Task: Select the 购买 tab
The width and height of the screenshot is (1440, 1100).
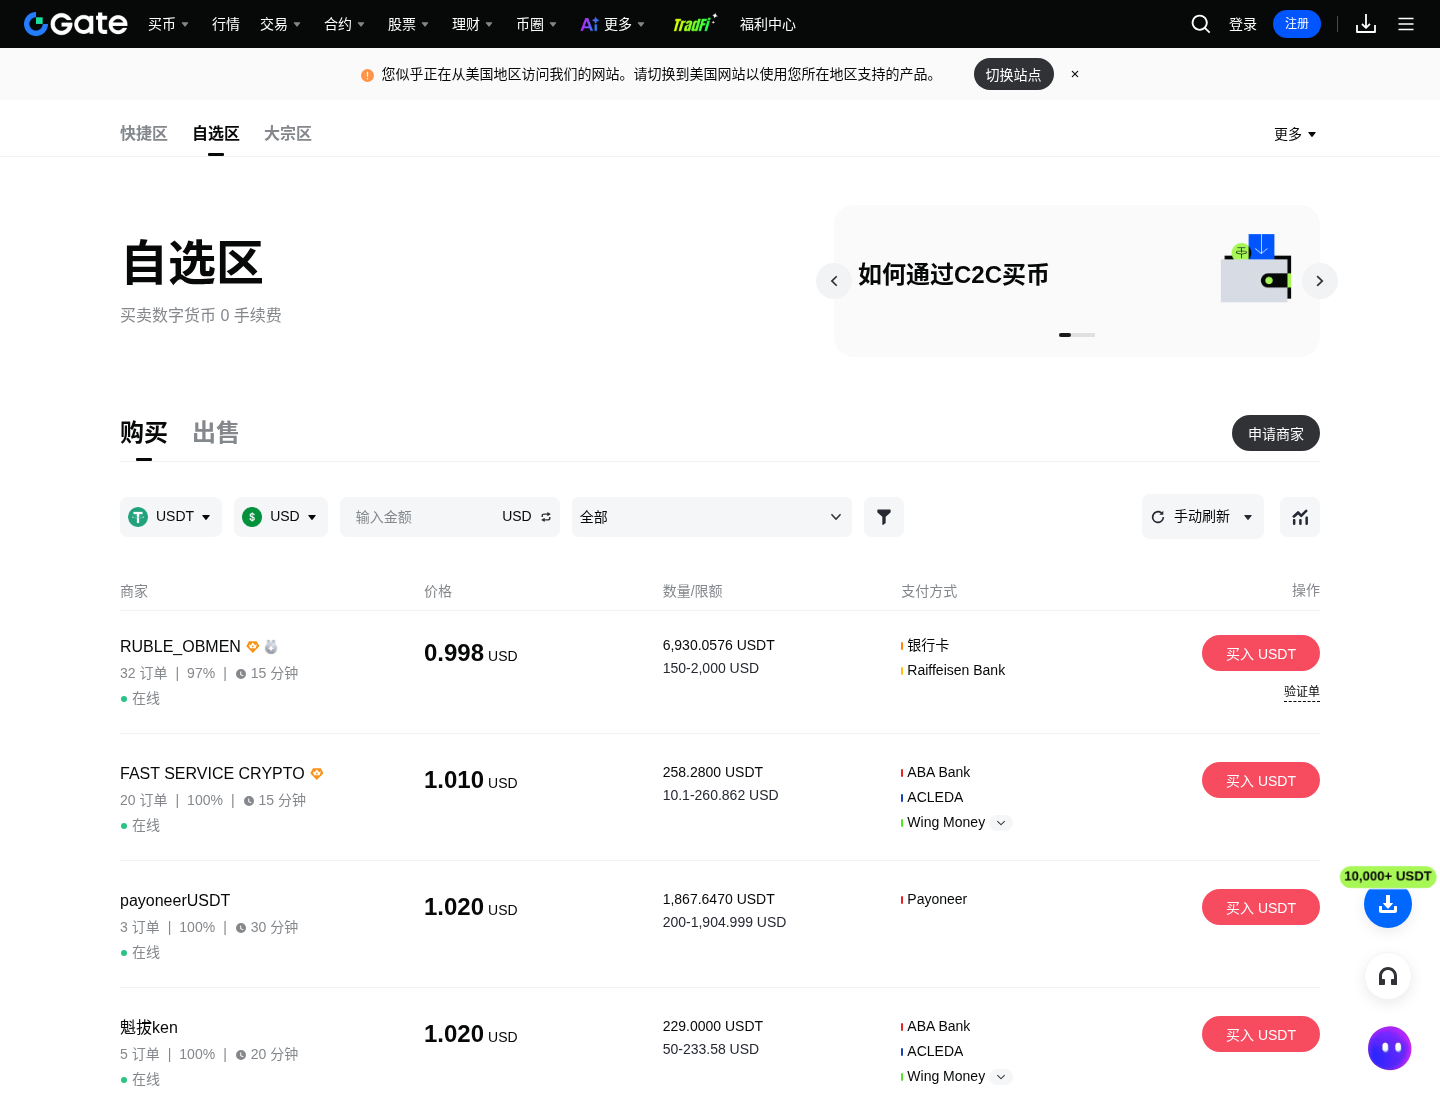Action: [x=144, y=433]
